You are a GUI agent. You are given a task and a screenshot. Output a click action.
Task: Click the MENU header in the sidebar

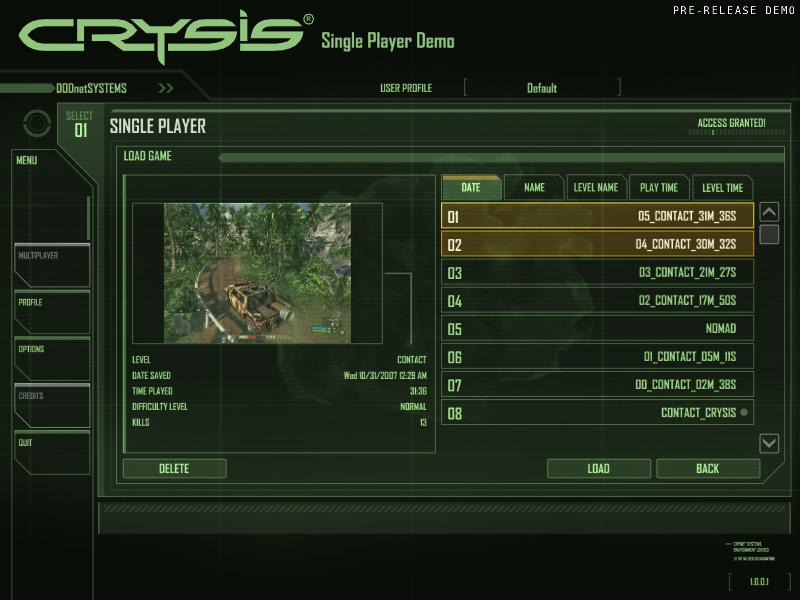click(27, 160)
